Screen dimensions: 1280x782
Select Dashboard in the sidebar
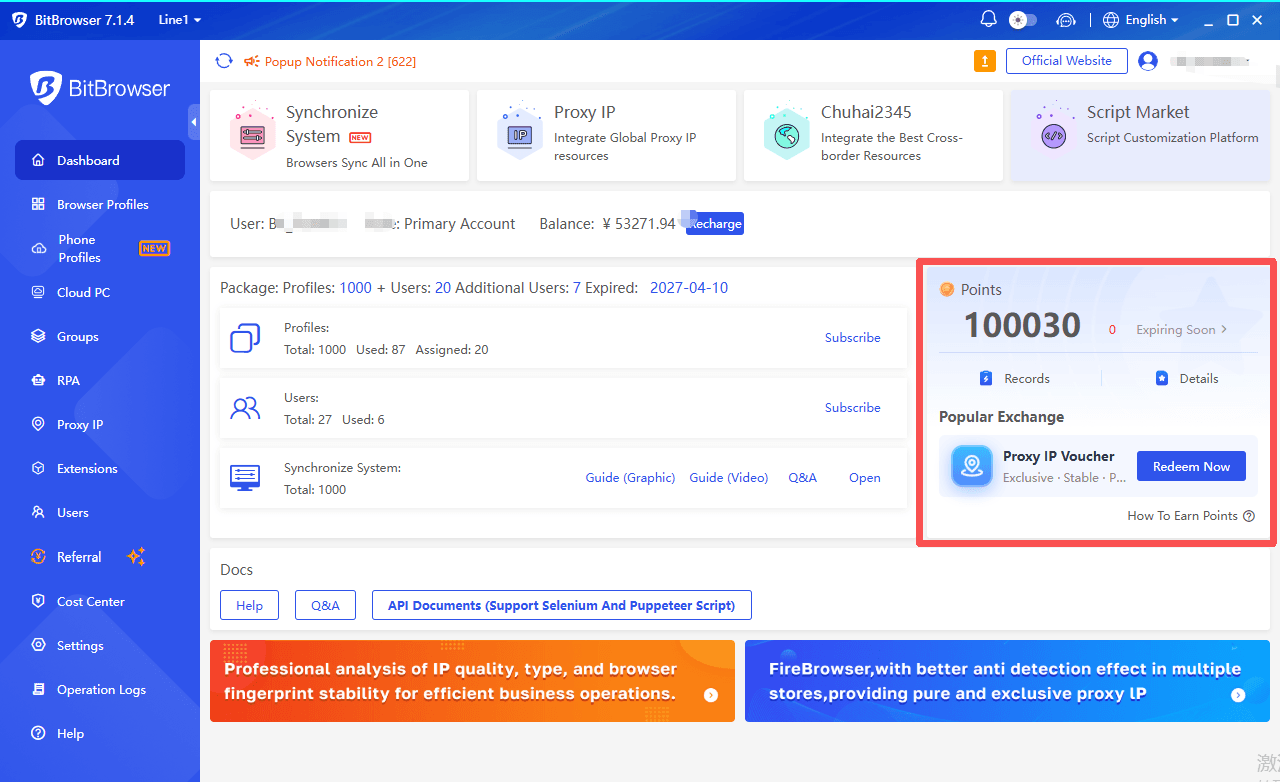click(100, 160)
